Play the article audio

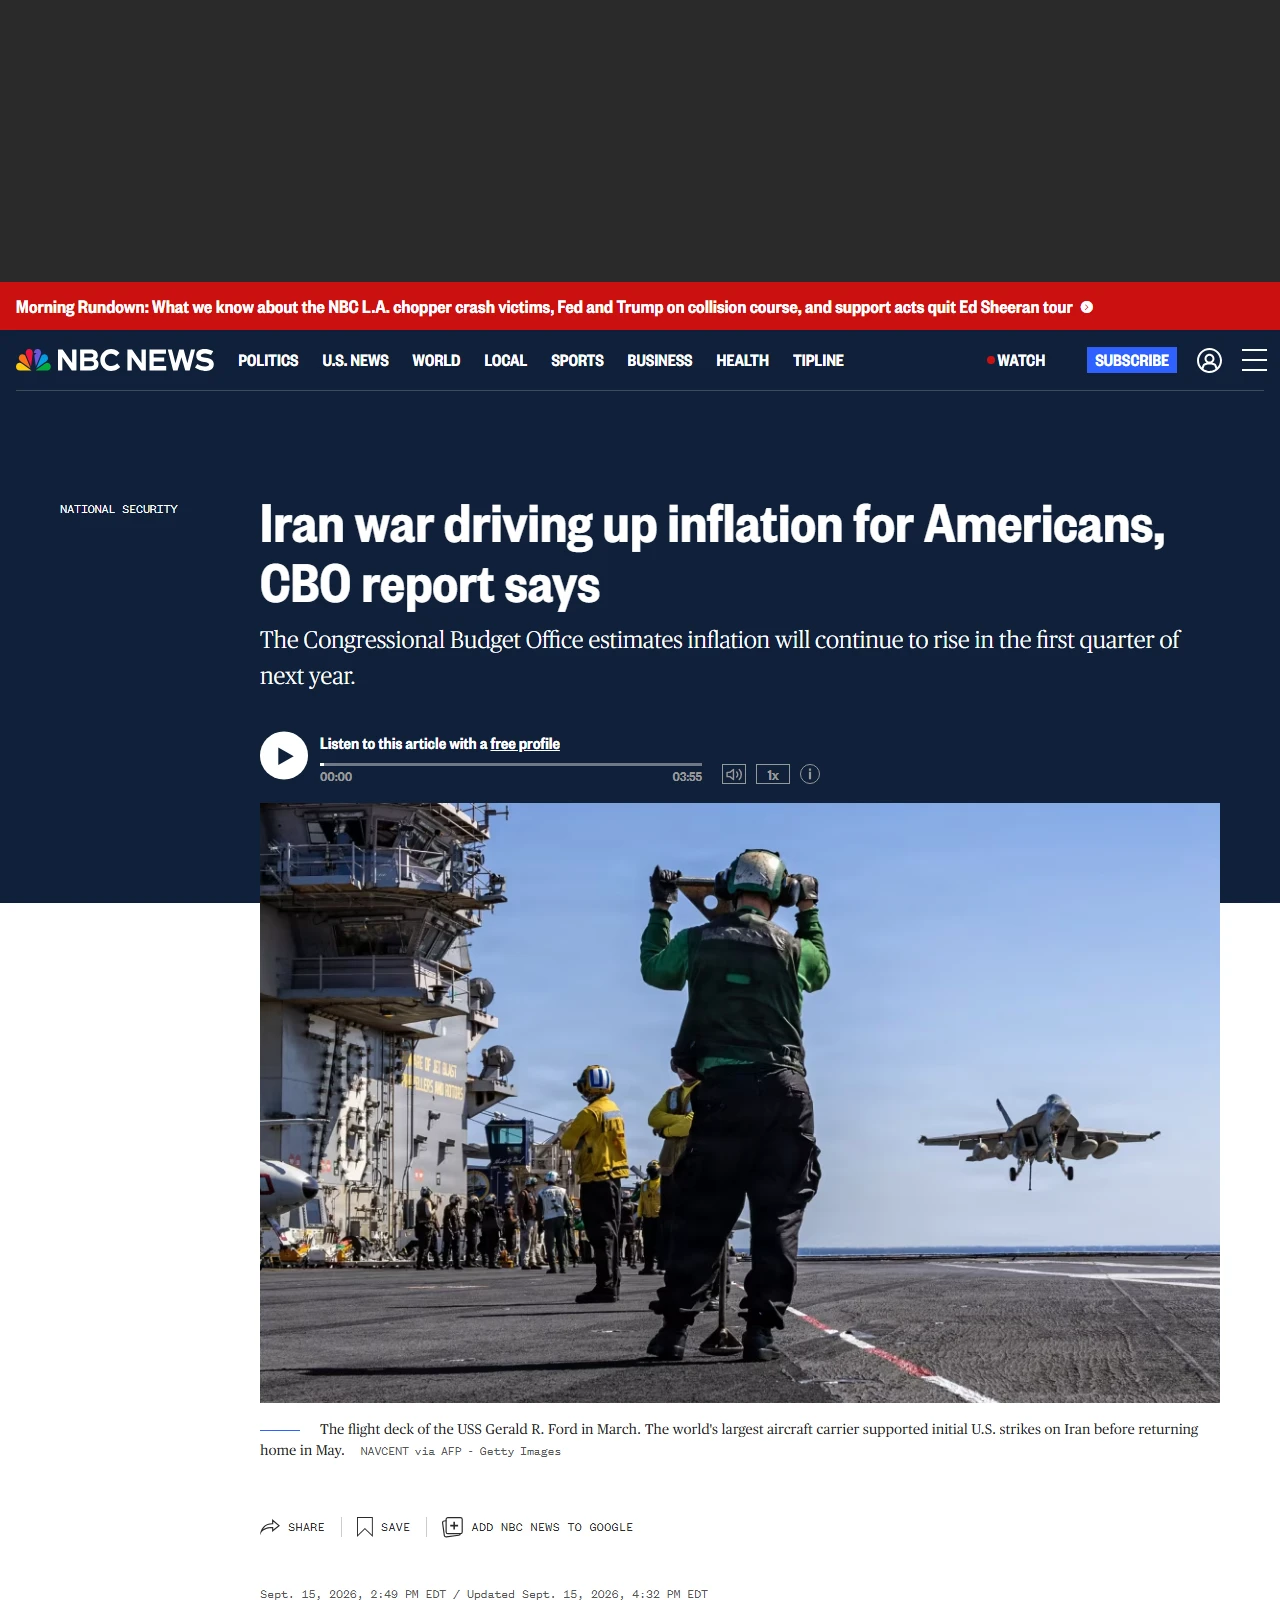[284, 756]
